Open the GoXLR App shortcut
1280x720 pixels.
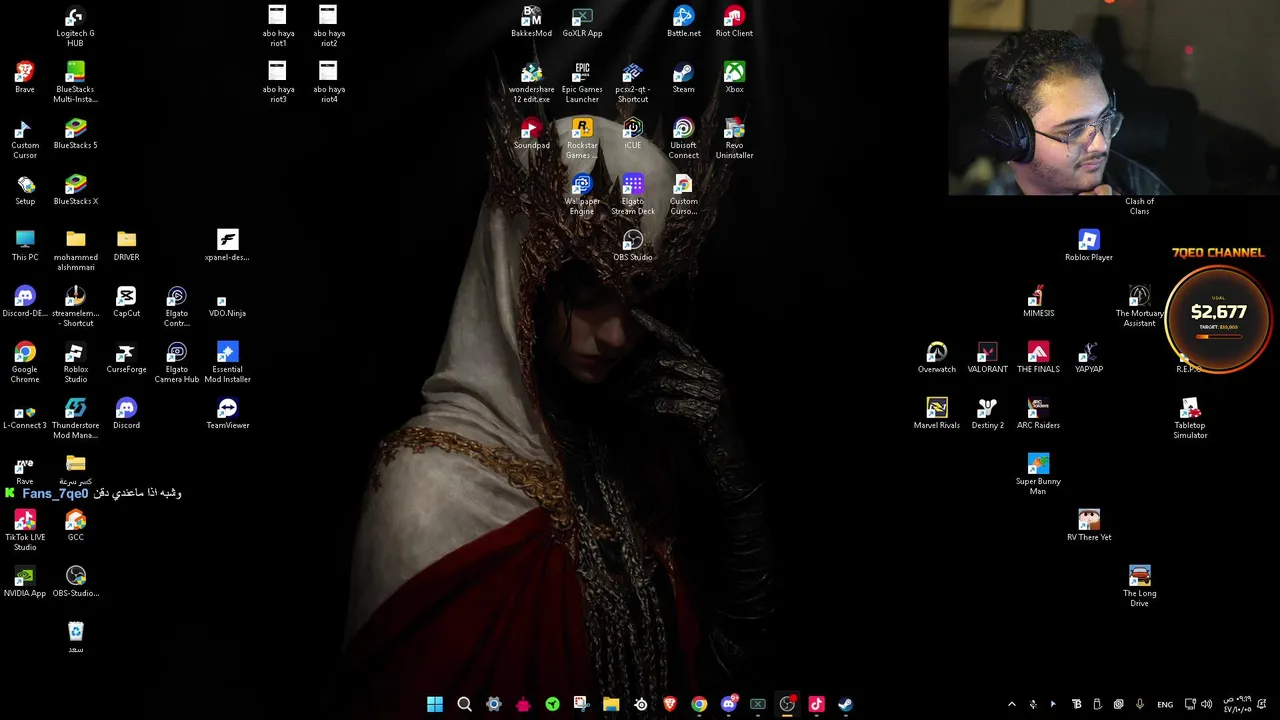pos(582,22)
